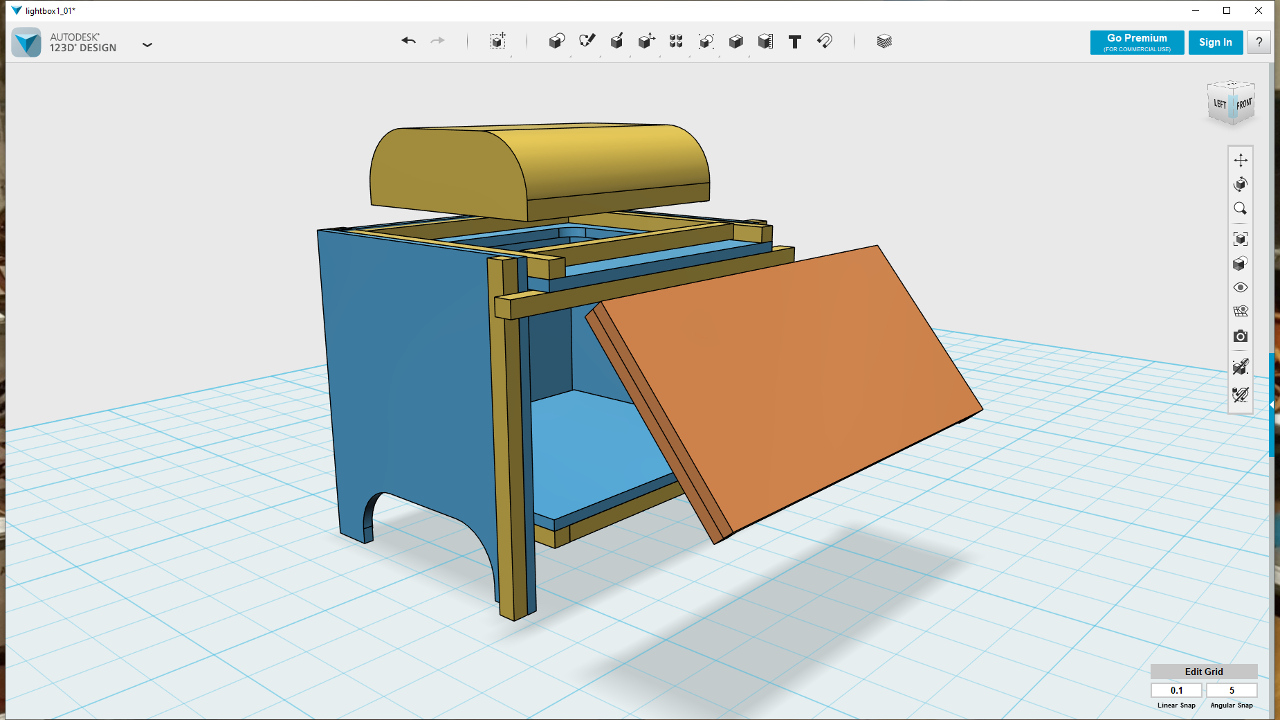
Task: Open the Modify tool menu
Action: tap(647, 41)
